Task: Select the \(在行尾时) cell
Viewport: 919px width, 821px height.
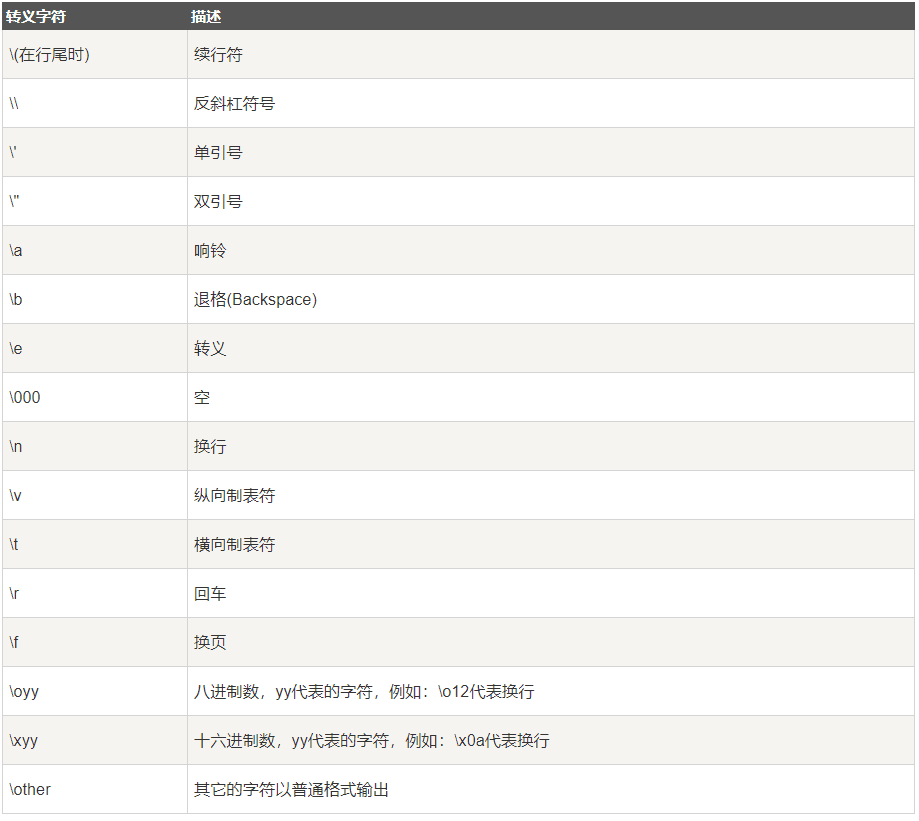Action: pyautogui.click(x=94, y=54)
